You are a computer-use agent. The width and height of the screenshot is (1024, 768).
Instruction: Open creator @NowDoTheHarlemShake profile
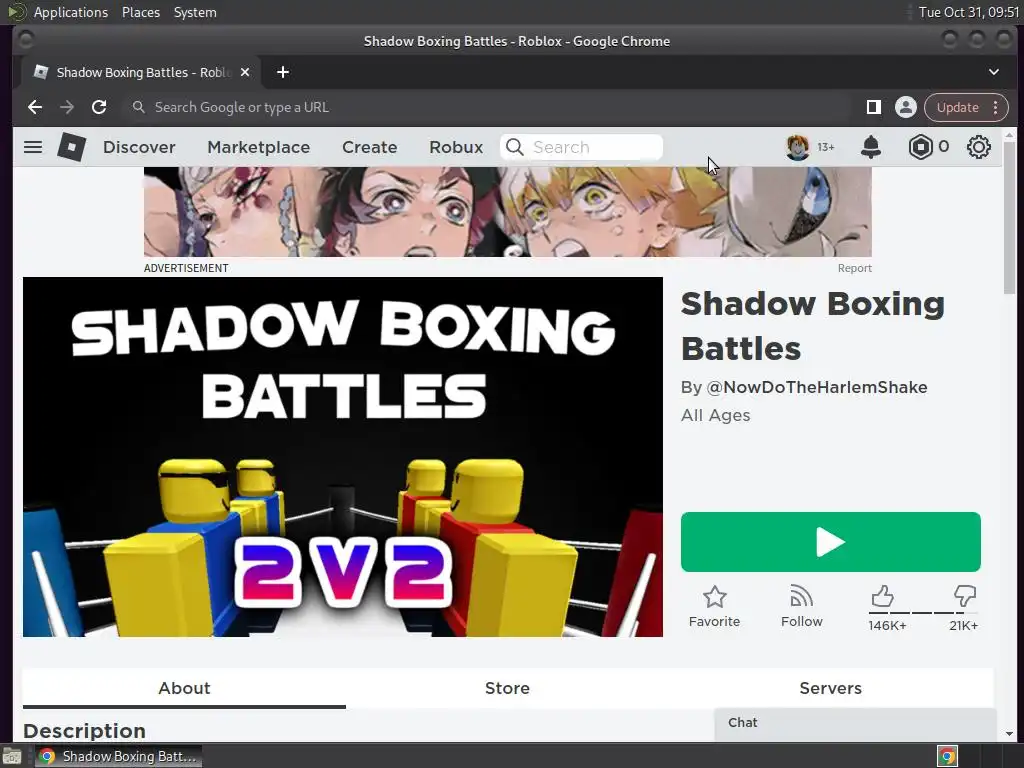816,387
